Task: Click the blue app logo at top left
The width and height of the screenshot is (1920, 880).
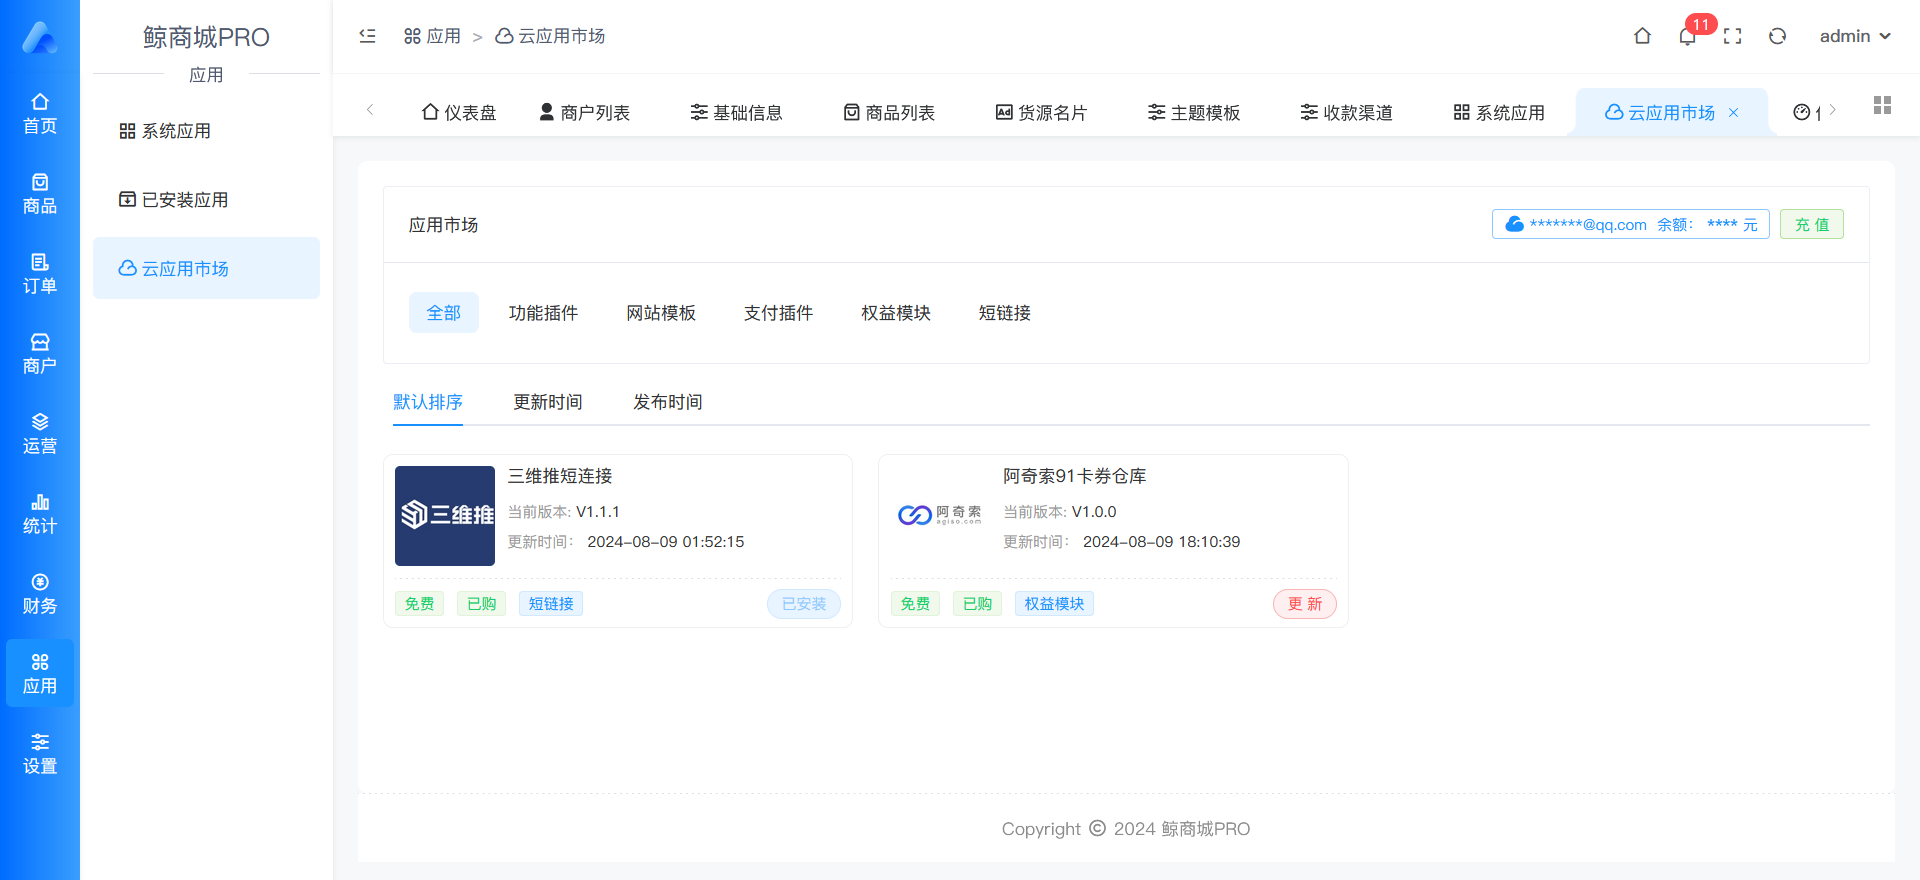Action: [x=40, y=38]
